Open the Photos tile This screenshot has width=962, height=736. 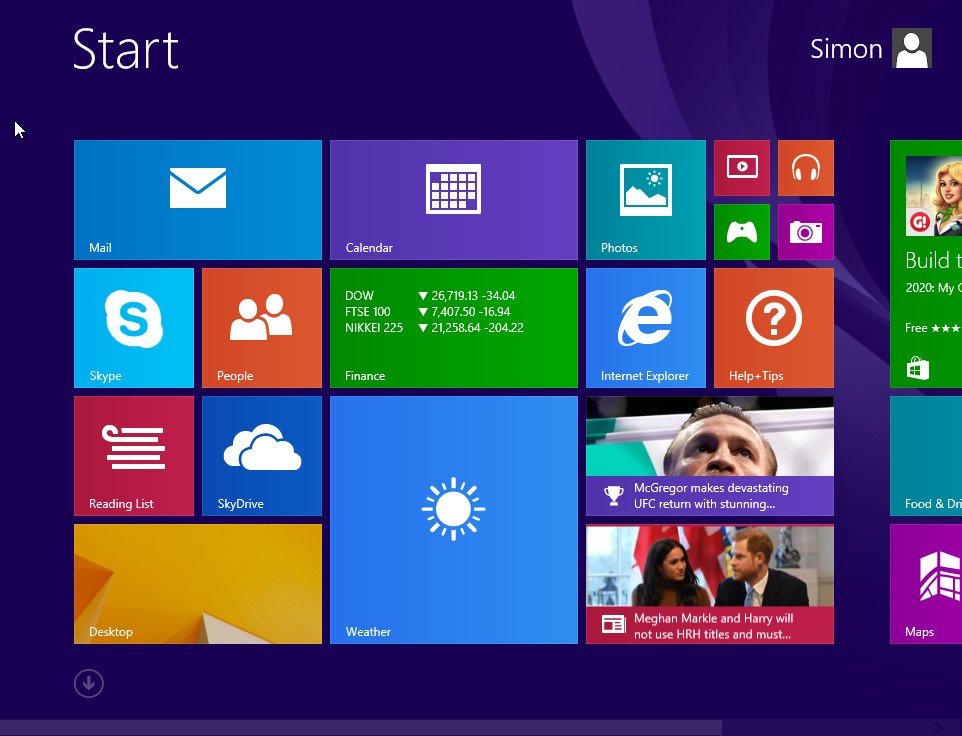(645, 199)
